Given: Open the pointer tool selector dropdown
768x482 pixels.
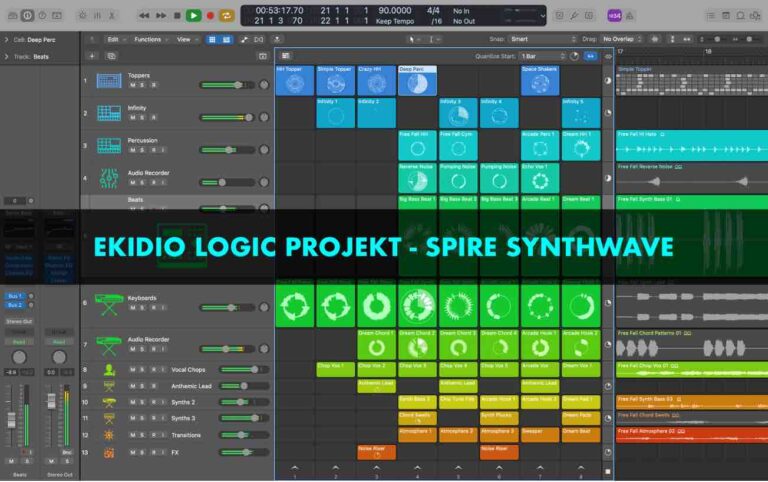Looking at the screenshot, I should [x=414, y=39].
